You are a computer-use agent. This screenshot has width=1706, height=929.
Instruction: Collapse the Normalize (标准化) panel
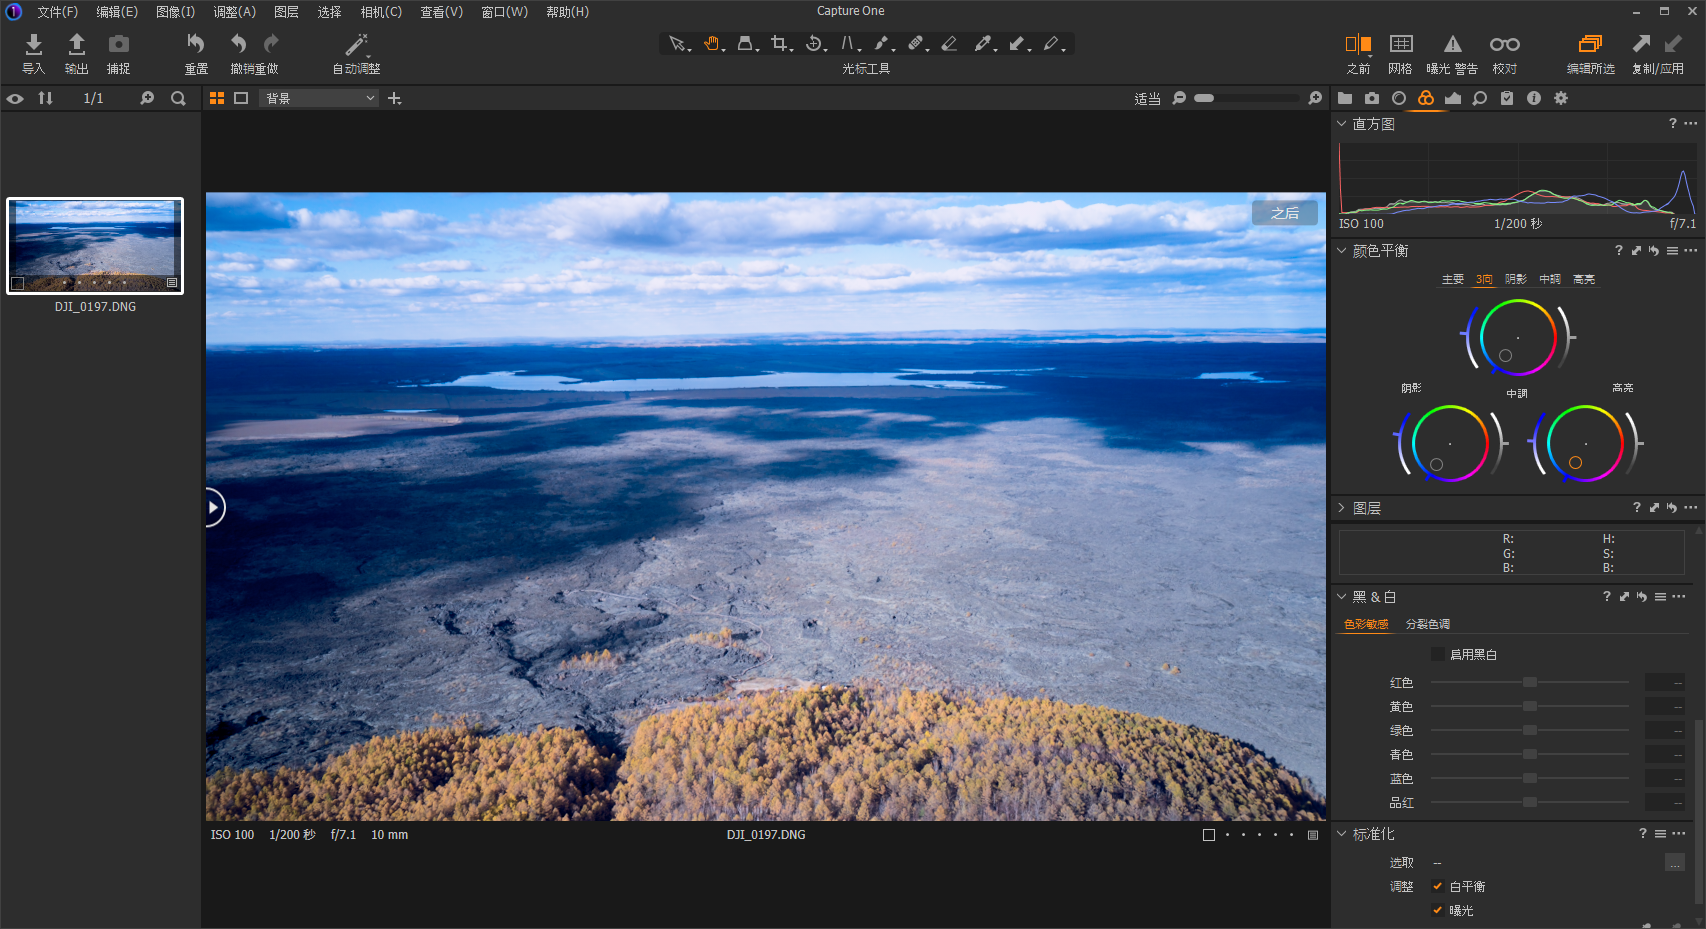(1342, 834)
